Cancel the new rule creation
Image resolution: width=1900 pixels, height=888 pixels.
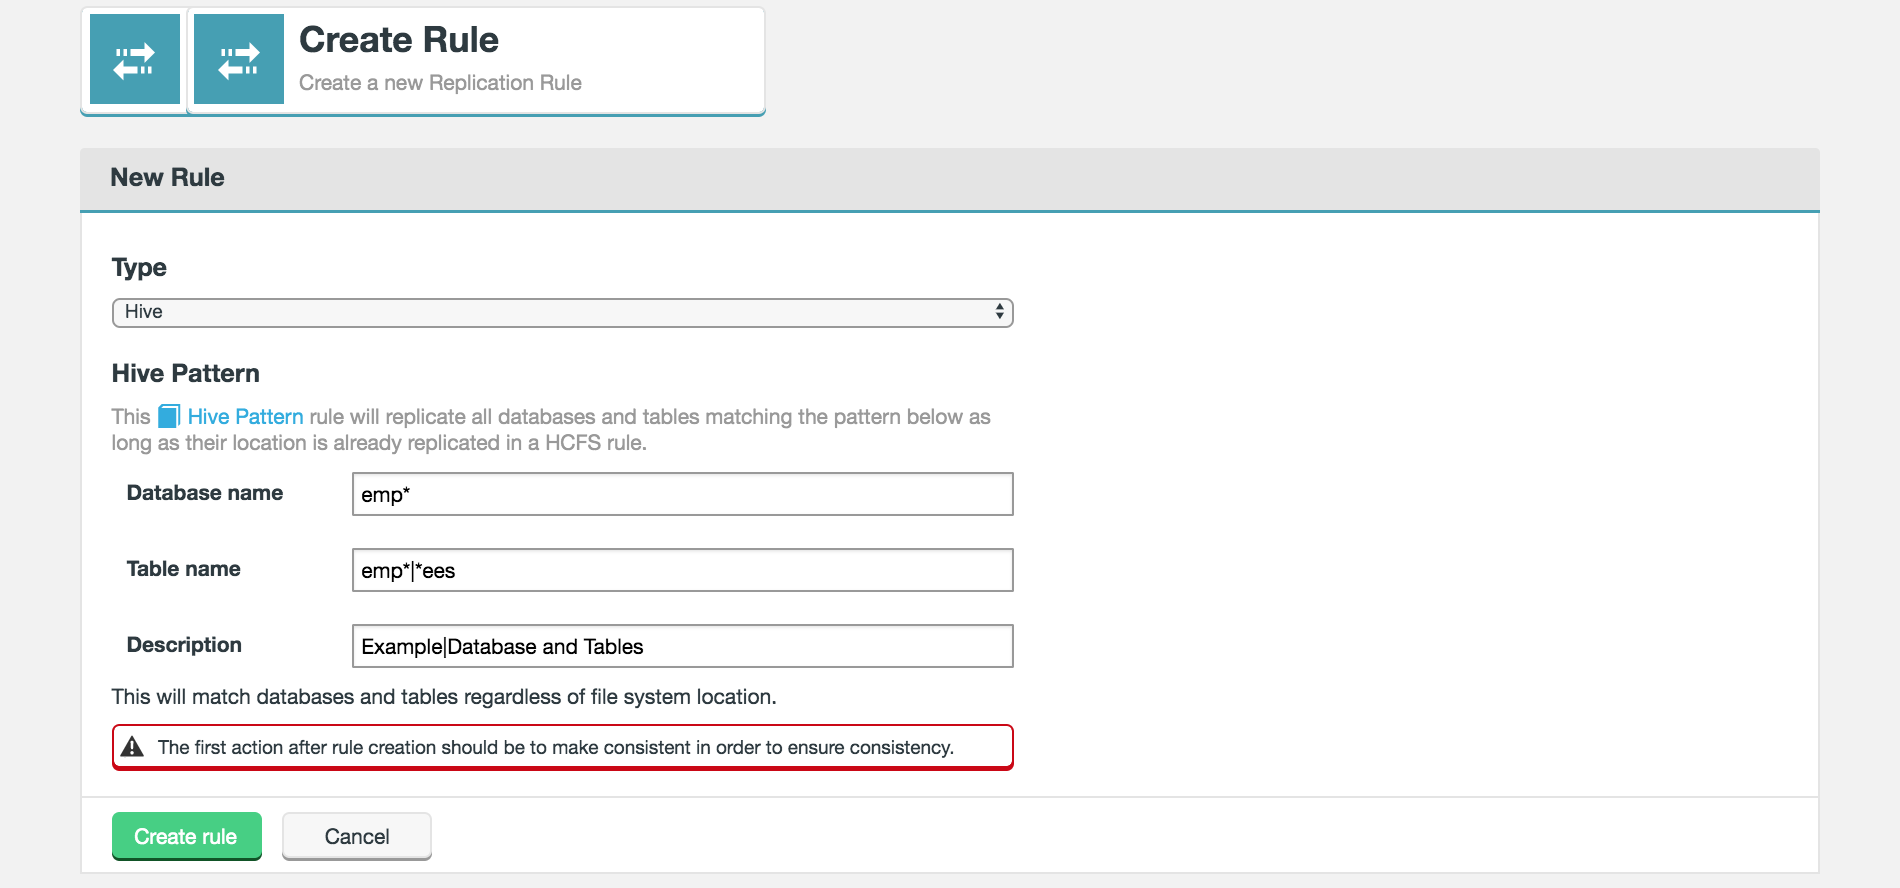pyautogui.click(x=357, y=836)
